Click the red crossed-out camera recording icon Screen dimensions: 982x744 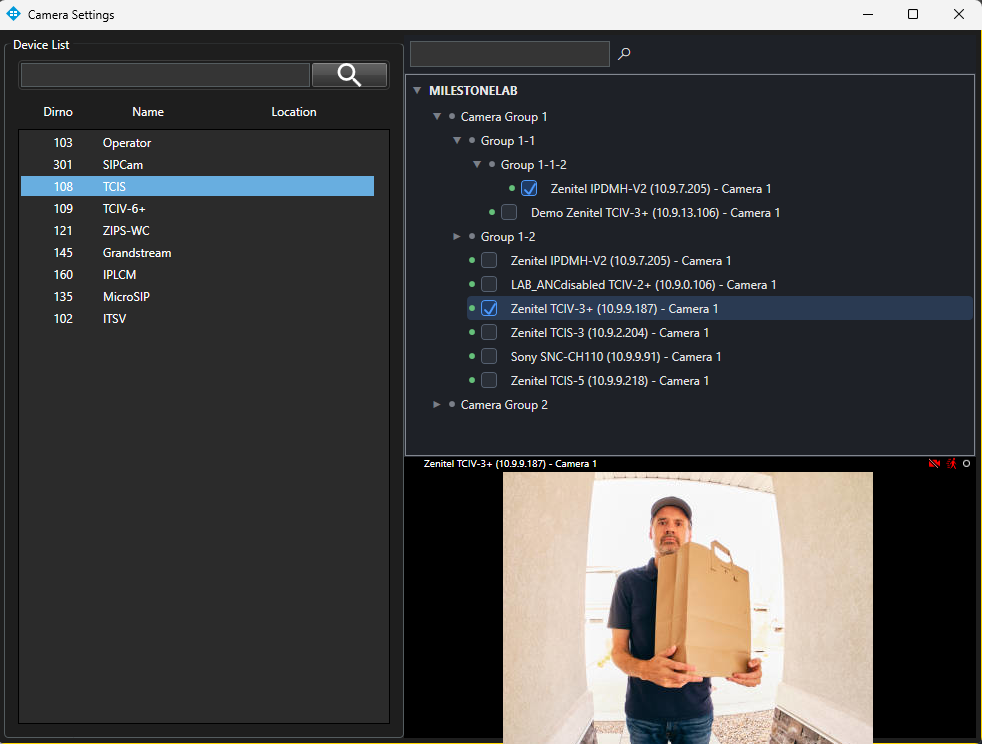934,464
